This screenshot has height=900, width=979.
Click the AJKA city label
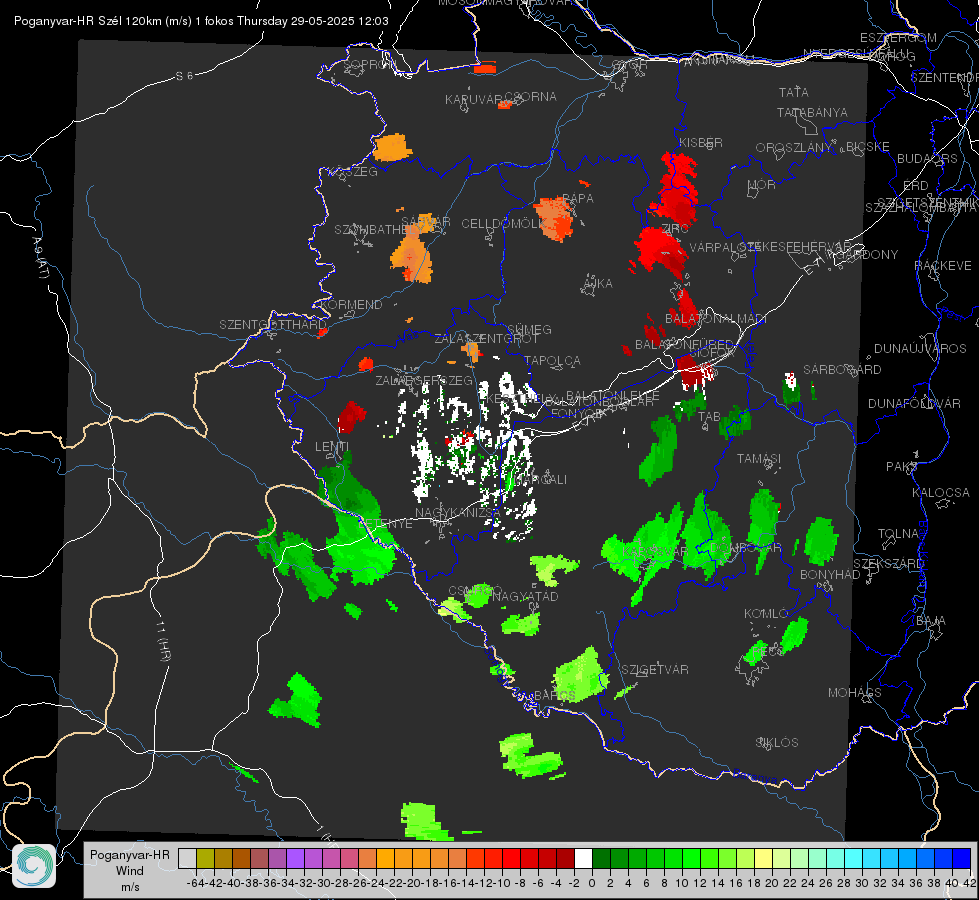(x=598, y=283)
